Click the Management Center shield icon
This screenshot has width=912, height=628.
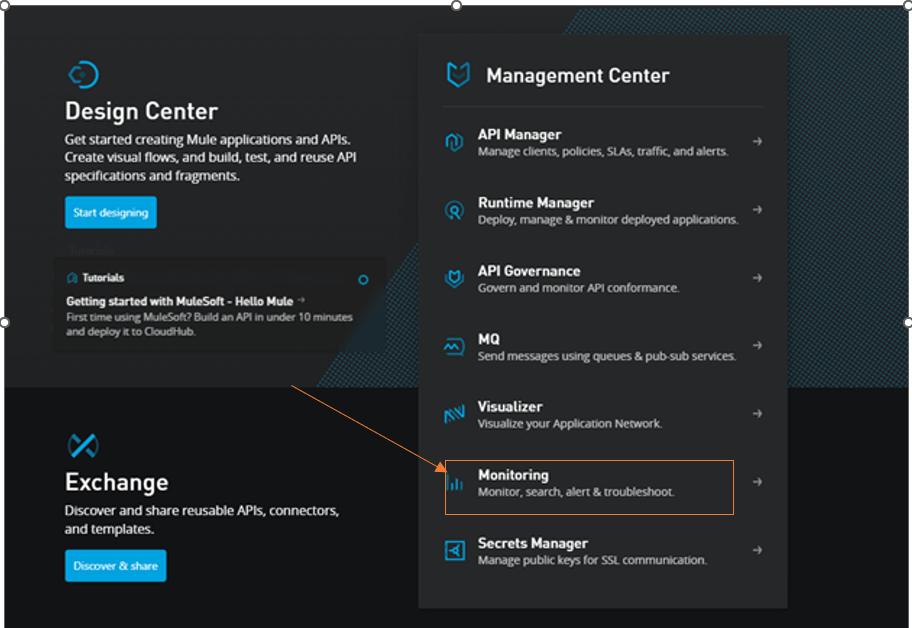tap(456, 73)
